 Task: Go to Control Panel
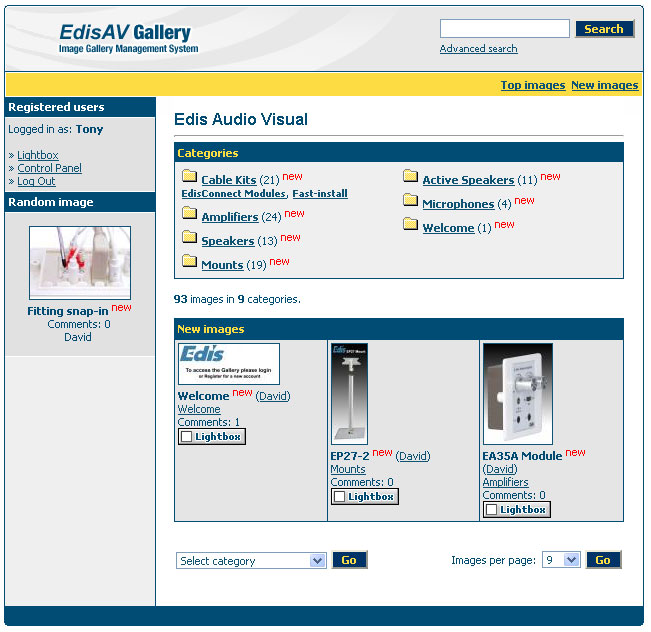click(x=49, y=168)
